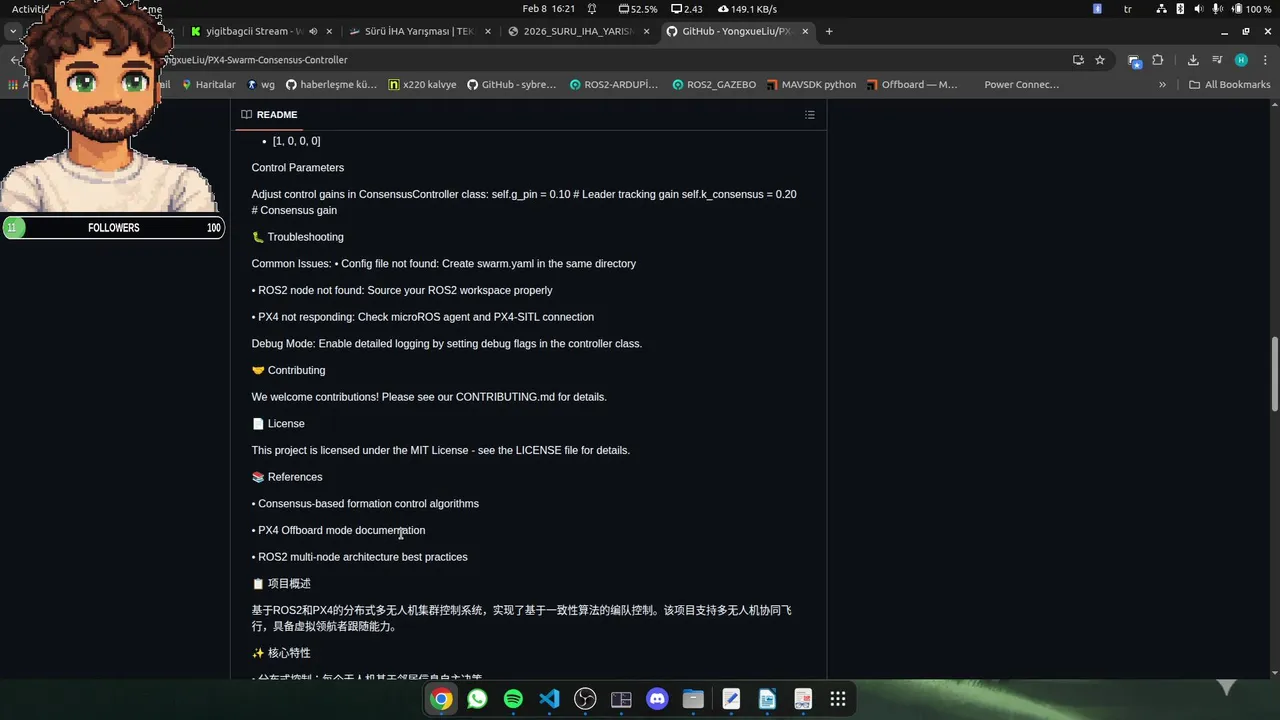Open WhatsApp from the dock

477,699
